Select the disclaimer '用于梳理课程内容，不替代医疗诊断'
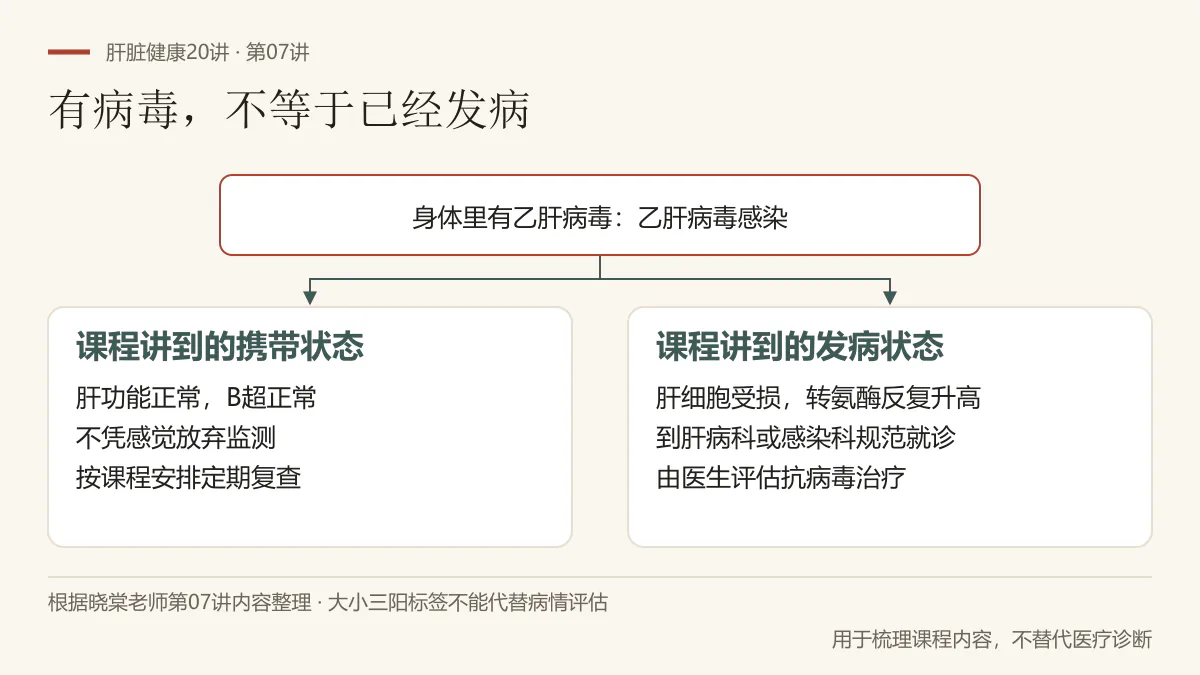 (x=992, y=639)
